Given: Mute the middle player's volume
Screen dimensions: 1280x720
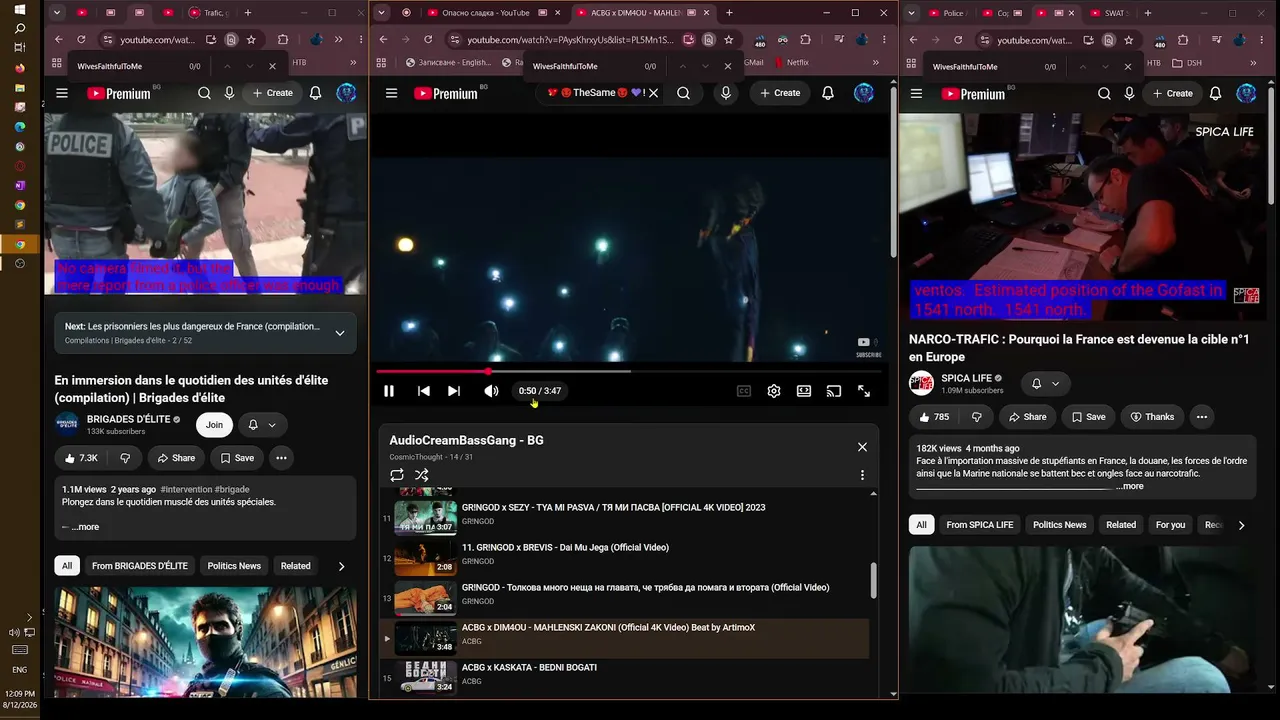Looking at the screenshot, I should pos(491,391).
